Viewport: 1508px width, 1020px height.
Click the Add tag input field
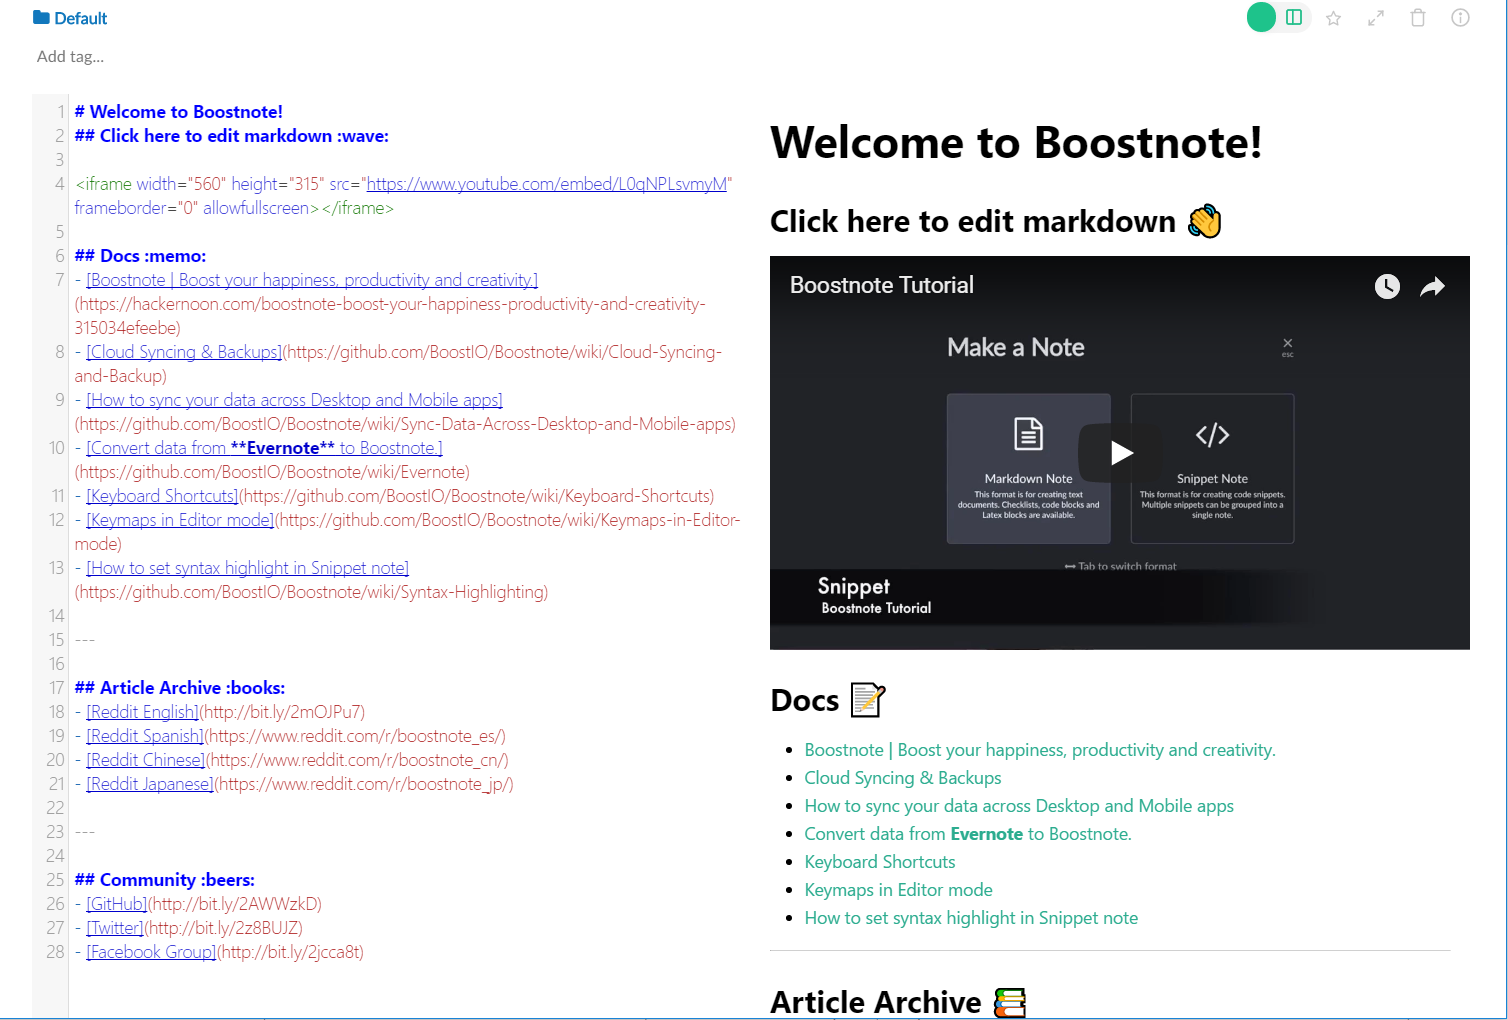70,56
